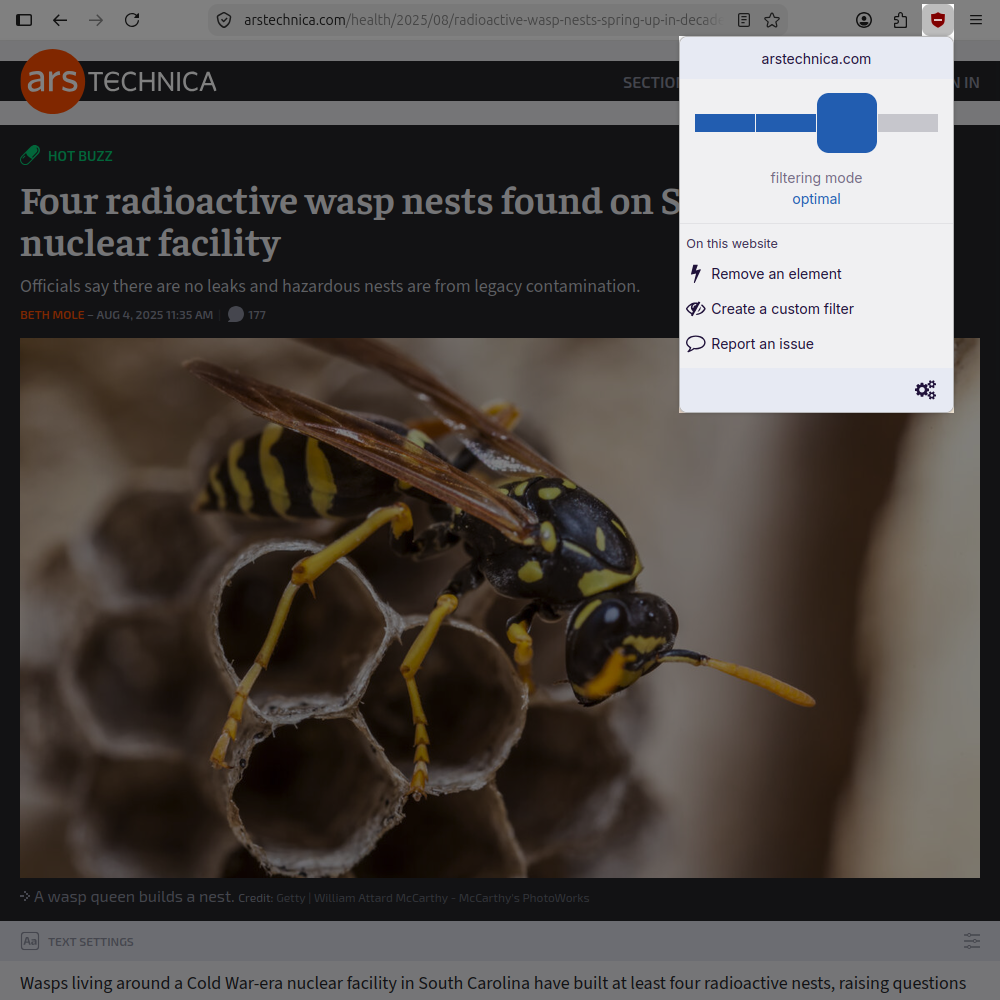The width and height of the screenshot is (1000, 1000).
Task: Go forward with the forward arrow
Action: tap(96, 20)
